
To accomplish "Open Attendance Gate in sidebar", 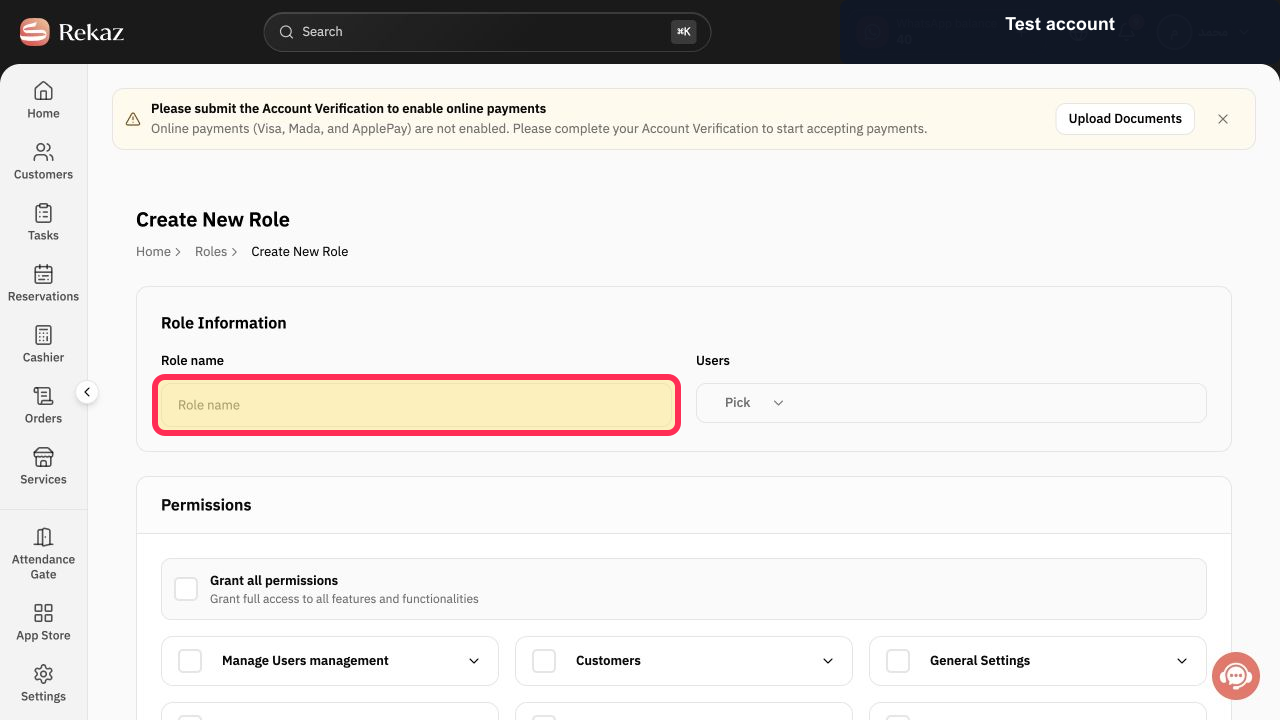I will (43, 553).
